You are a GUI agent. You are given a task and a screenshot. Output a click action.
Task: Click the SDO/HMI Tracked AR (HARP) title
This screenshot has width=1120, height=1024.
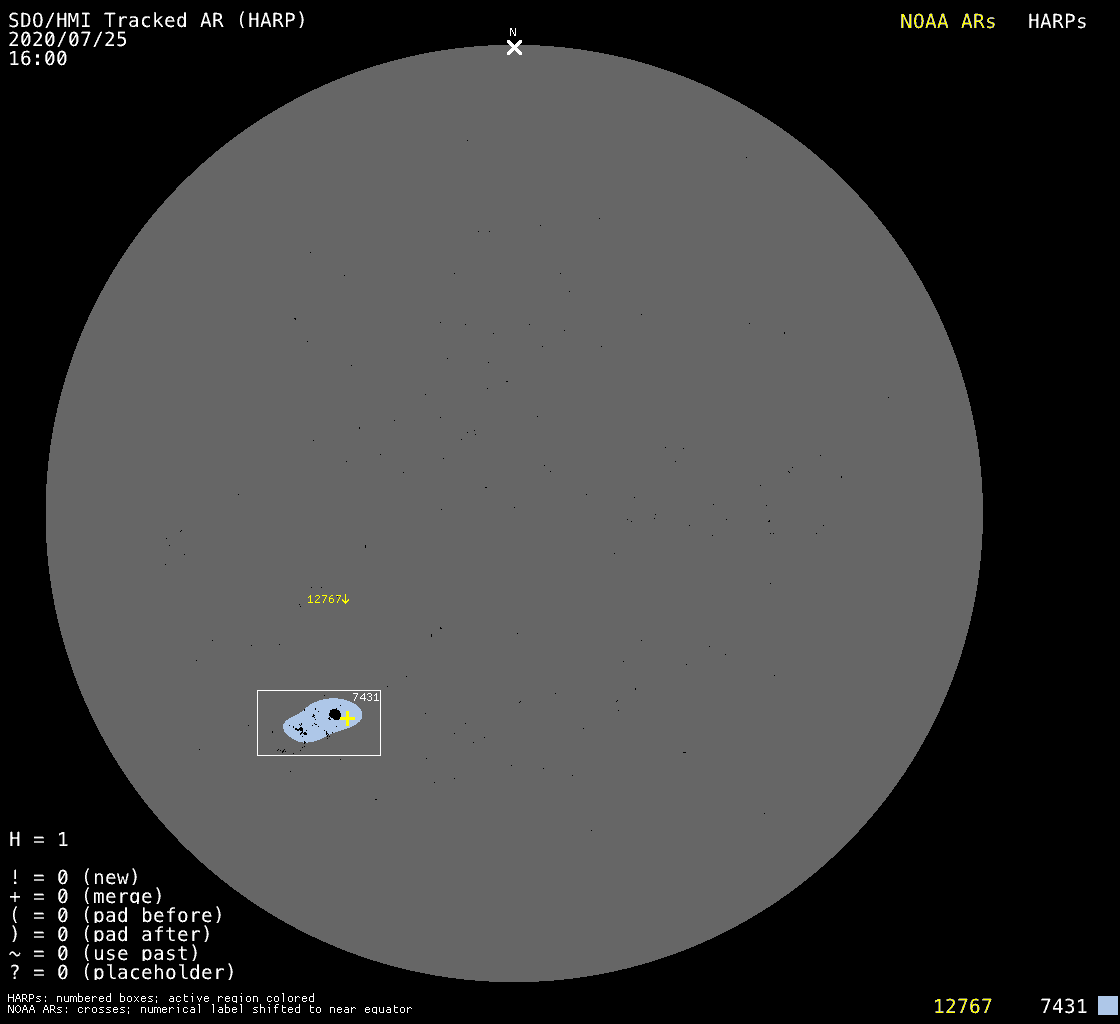pyautogui.click(x=157, y=20)
